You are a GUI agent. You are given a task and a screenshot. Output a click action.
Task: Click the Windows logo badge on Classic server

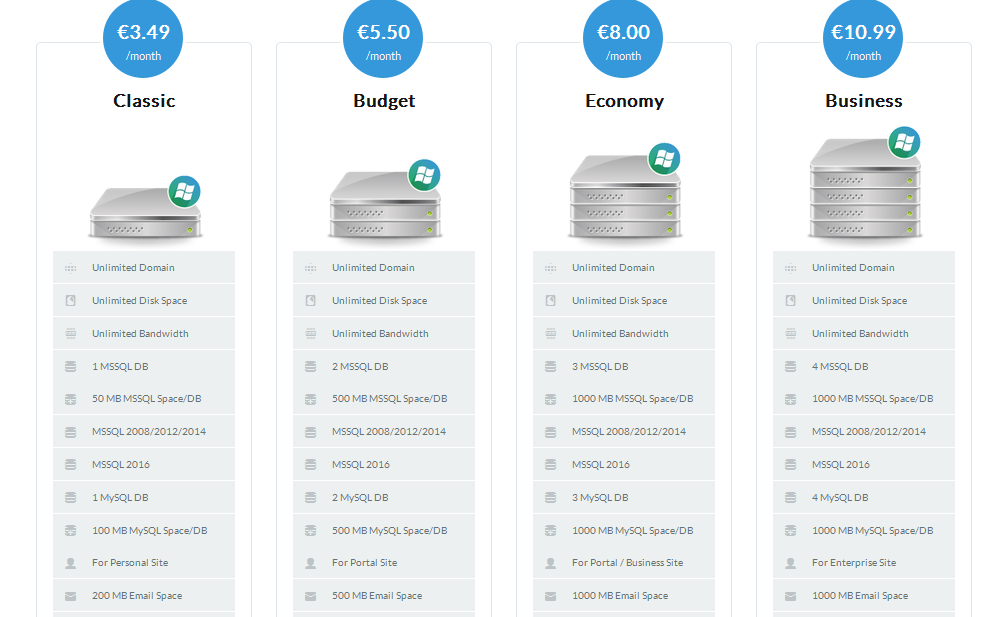pyautogui.click(x=184, y=192)
